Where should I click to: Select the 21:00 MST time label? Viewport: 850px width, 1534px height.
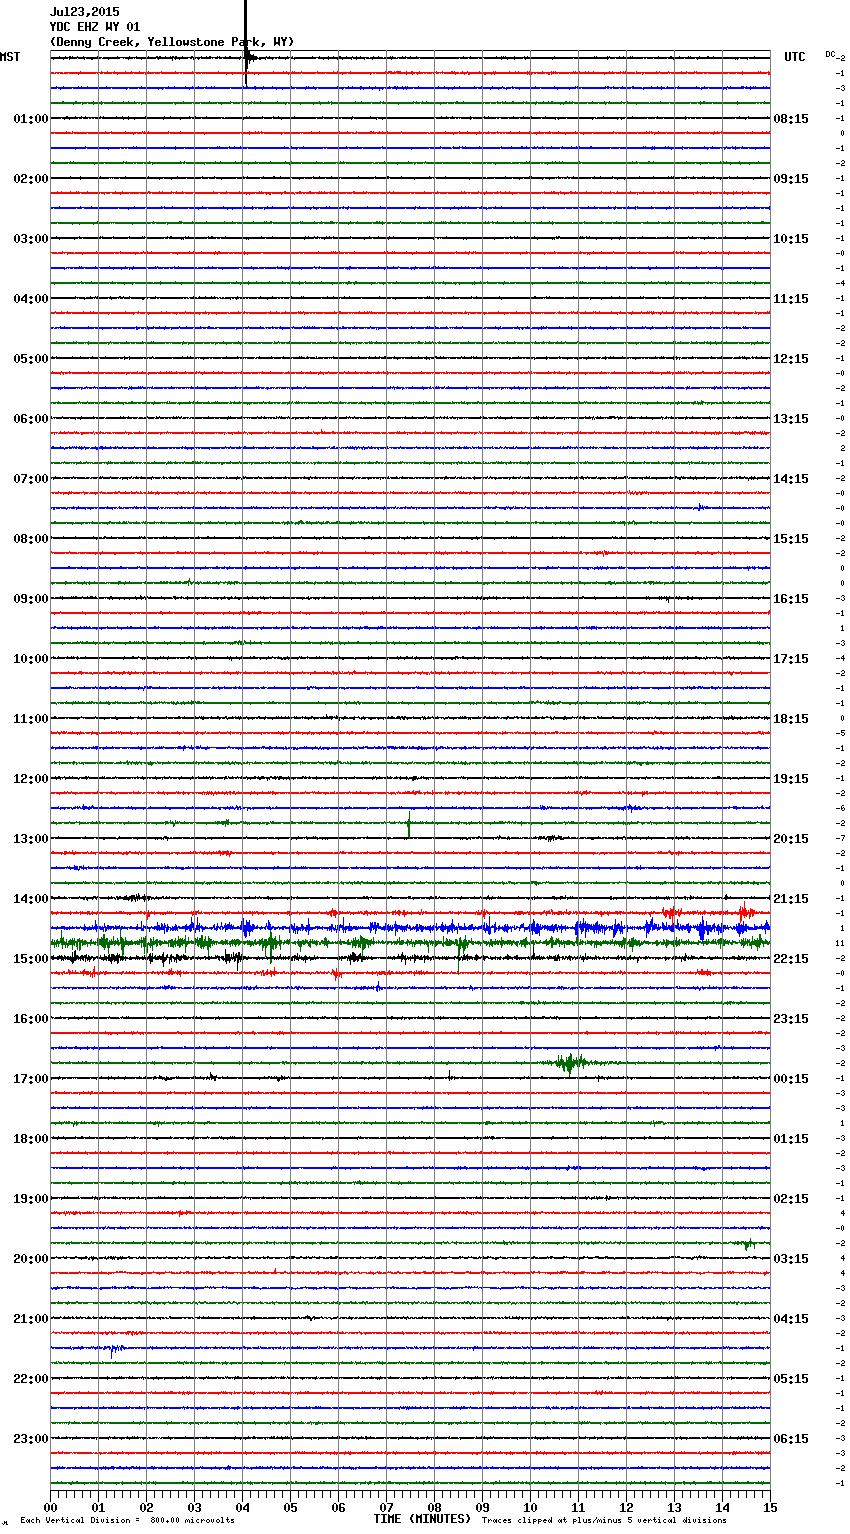point(31,1319)
